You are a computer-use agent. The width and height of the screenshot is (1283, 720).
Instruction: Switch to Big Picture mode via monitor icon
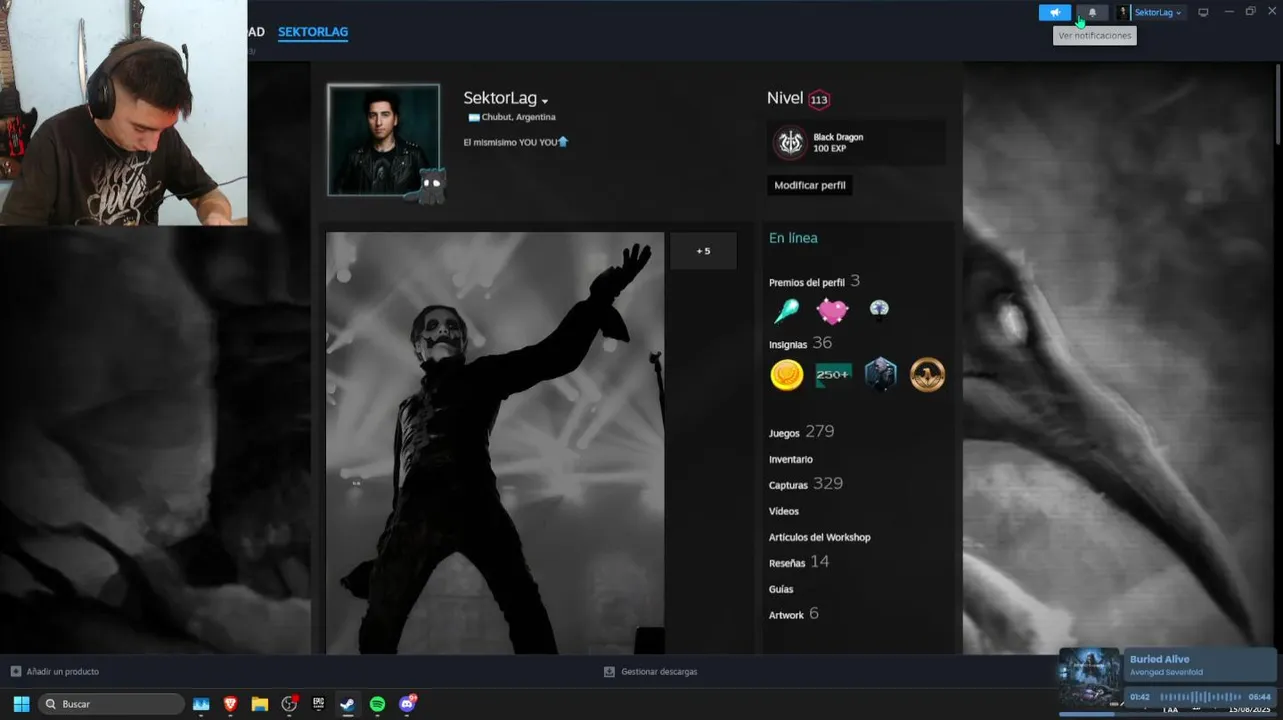point(1203,13)
